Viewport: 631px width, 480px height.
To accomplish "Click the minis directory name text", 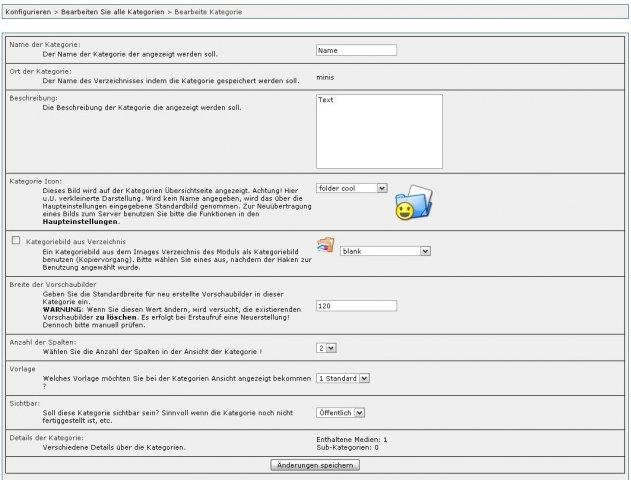I will pos(325,77).
